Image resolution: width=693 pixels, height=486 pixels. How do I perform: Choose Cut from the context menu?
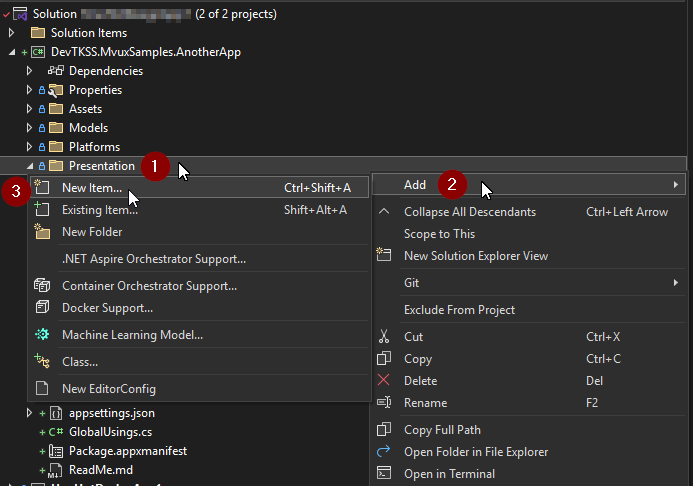[x=529, y=337]
